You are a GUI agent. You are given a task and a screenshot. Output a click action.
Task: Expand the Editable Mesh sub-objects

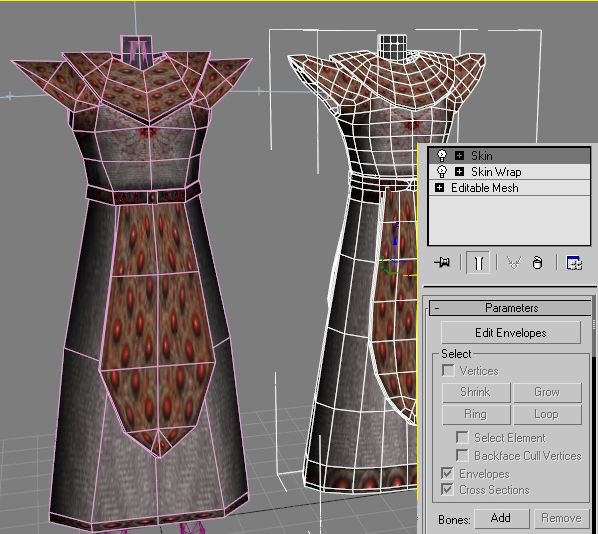pyautogui.click(x=439, y=188)
